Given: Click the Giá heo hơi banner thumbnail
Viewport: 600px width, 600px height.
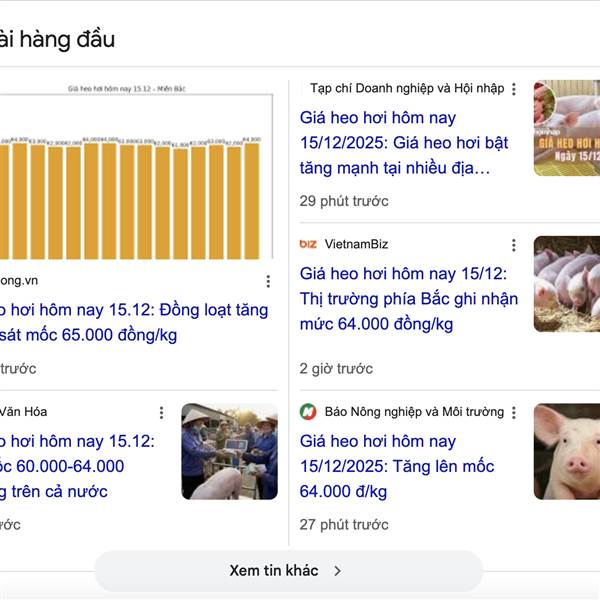Looking at the screenshot, I should click(x=567, y=128).
